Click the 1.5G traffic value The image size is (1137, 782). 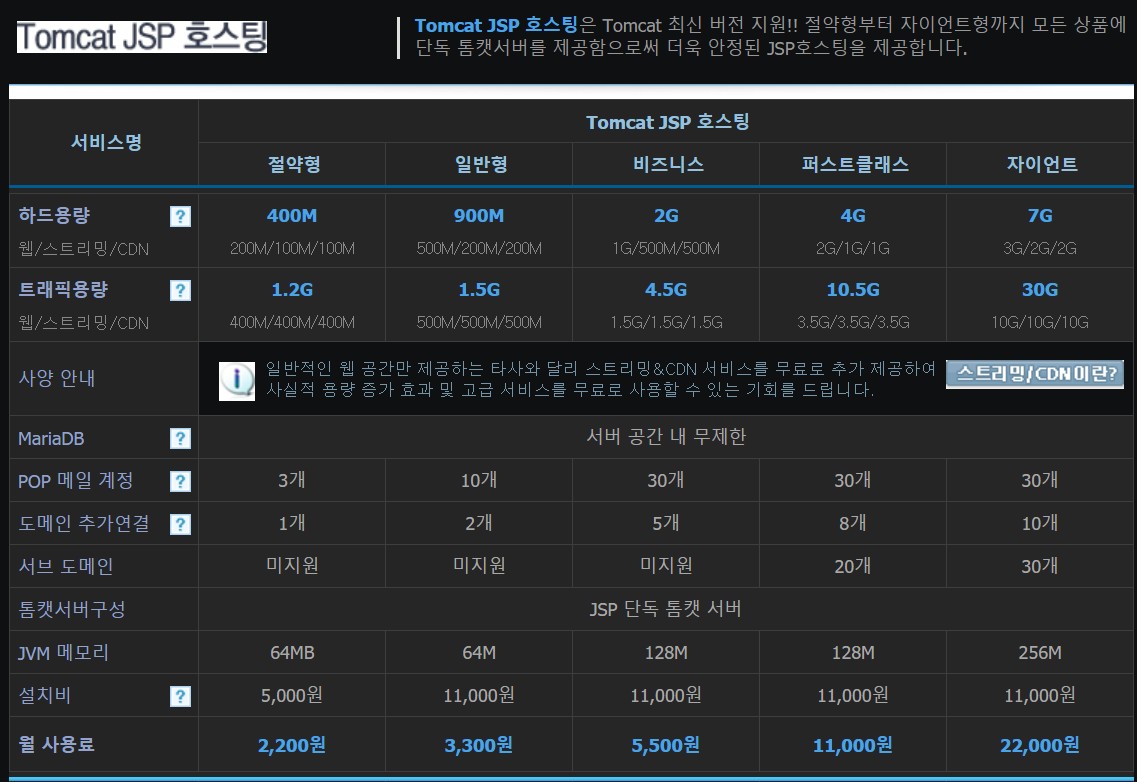479,289
